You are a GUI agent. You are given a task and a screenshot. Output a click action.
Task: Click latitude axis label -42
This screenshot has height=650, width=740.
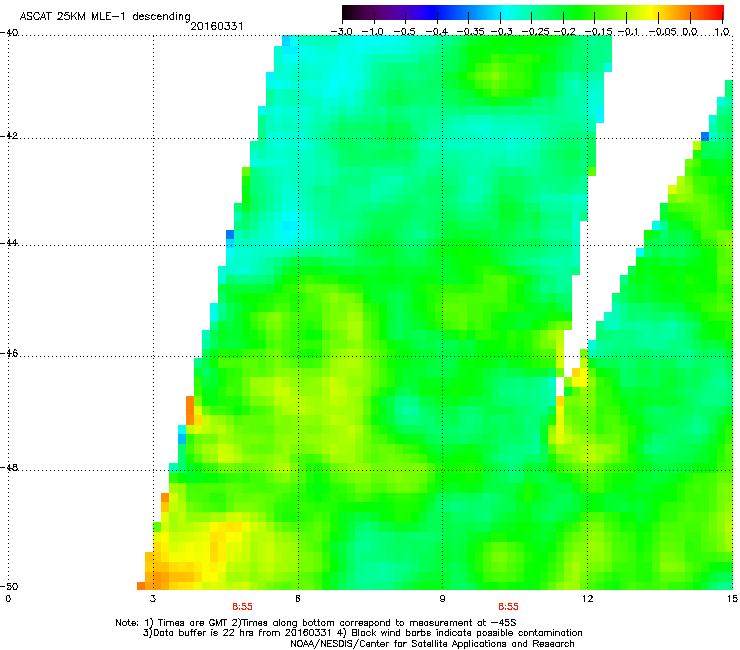9,135
